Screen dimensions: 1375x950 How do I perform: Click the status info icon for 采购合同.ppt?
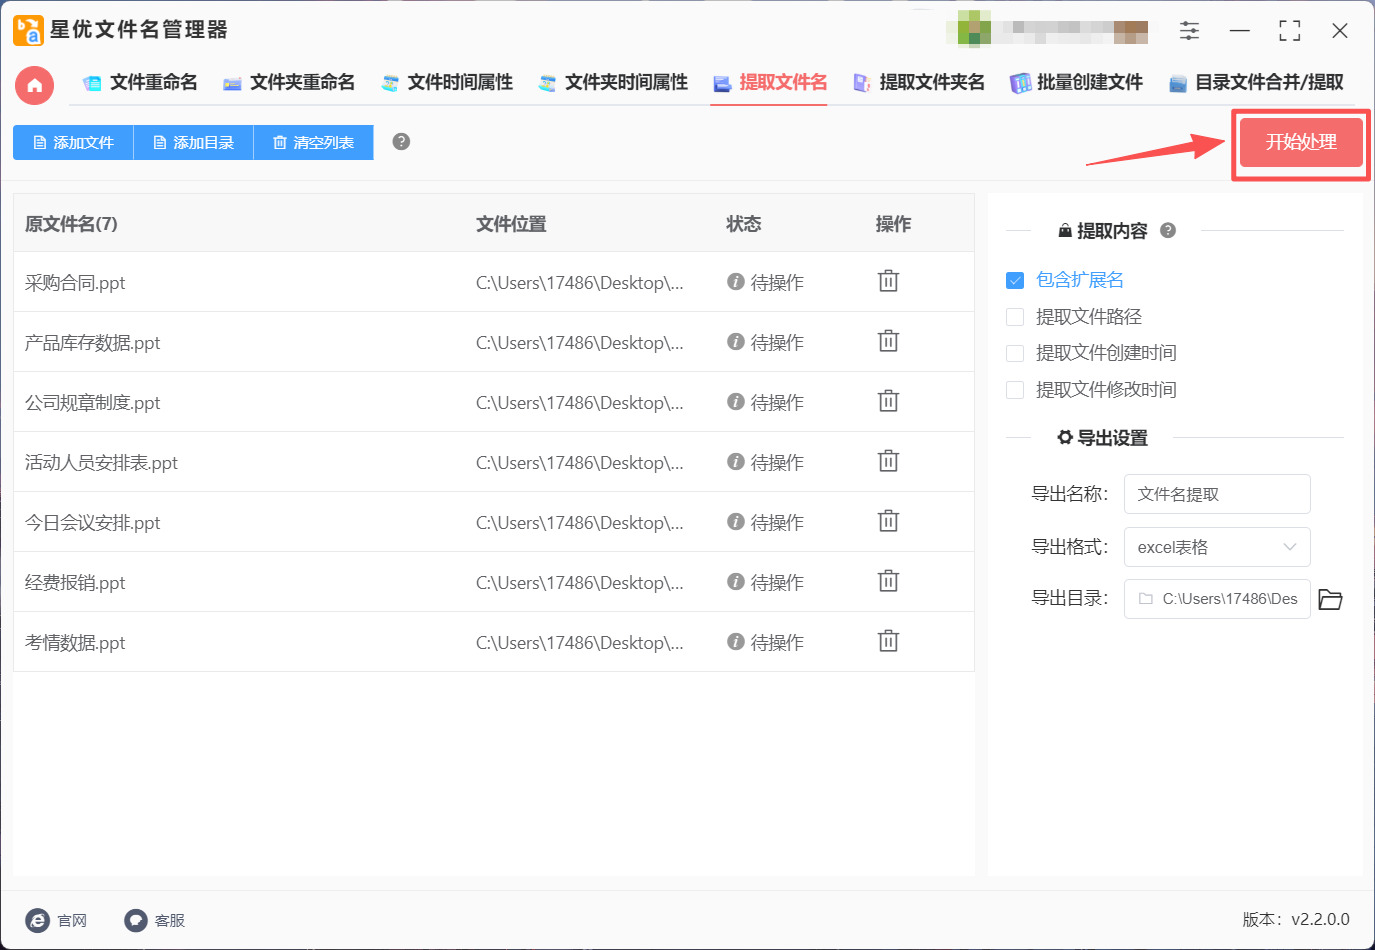point(736,282)
